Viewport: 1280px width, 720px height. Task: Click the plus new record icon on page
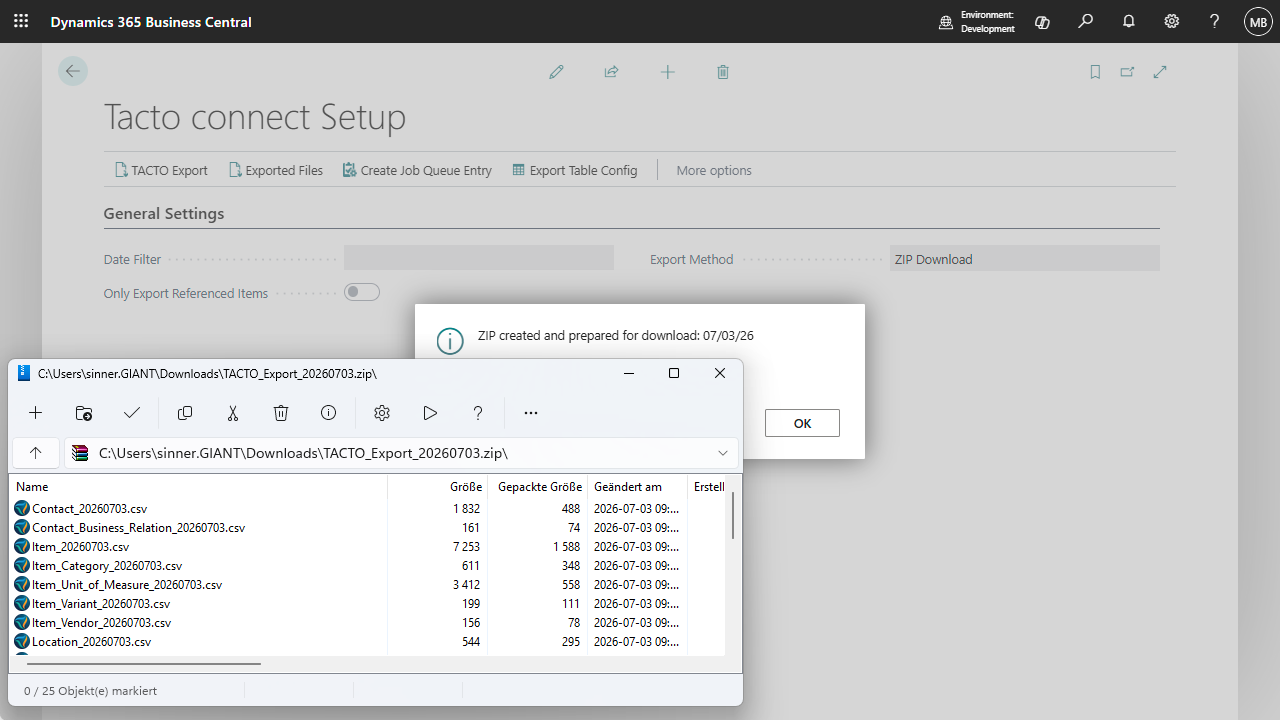[x=668, y=72]
